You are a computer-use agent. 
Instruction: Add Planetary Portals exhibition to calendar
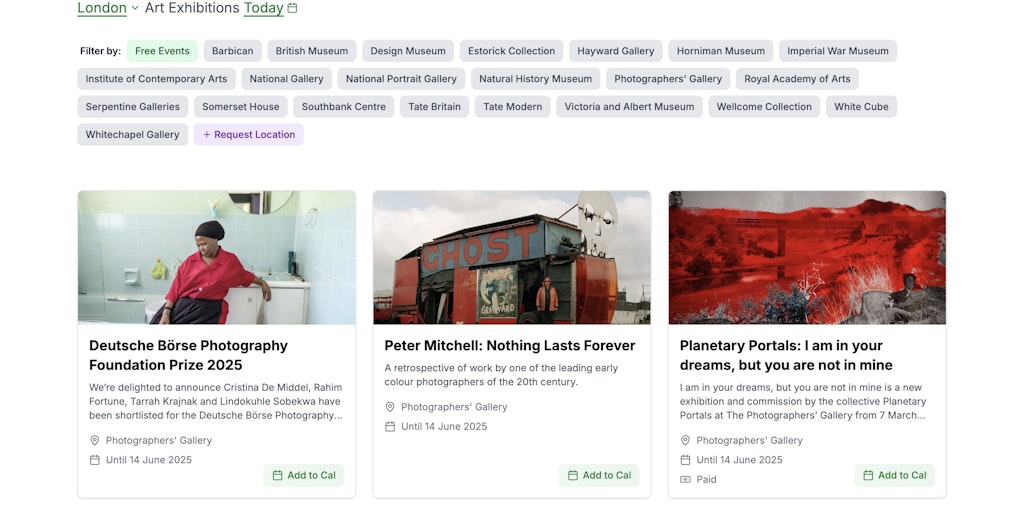894,475
